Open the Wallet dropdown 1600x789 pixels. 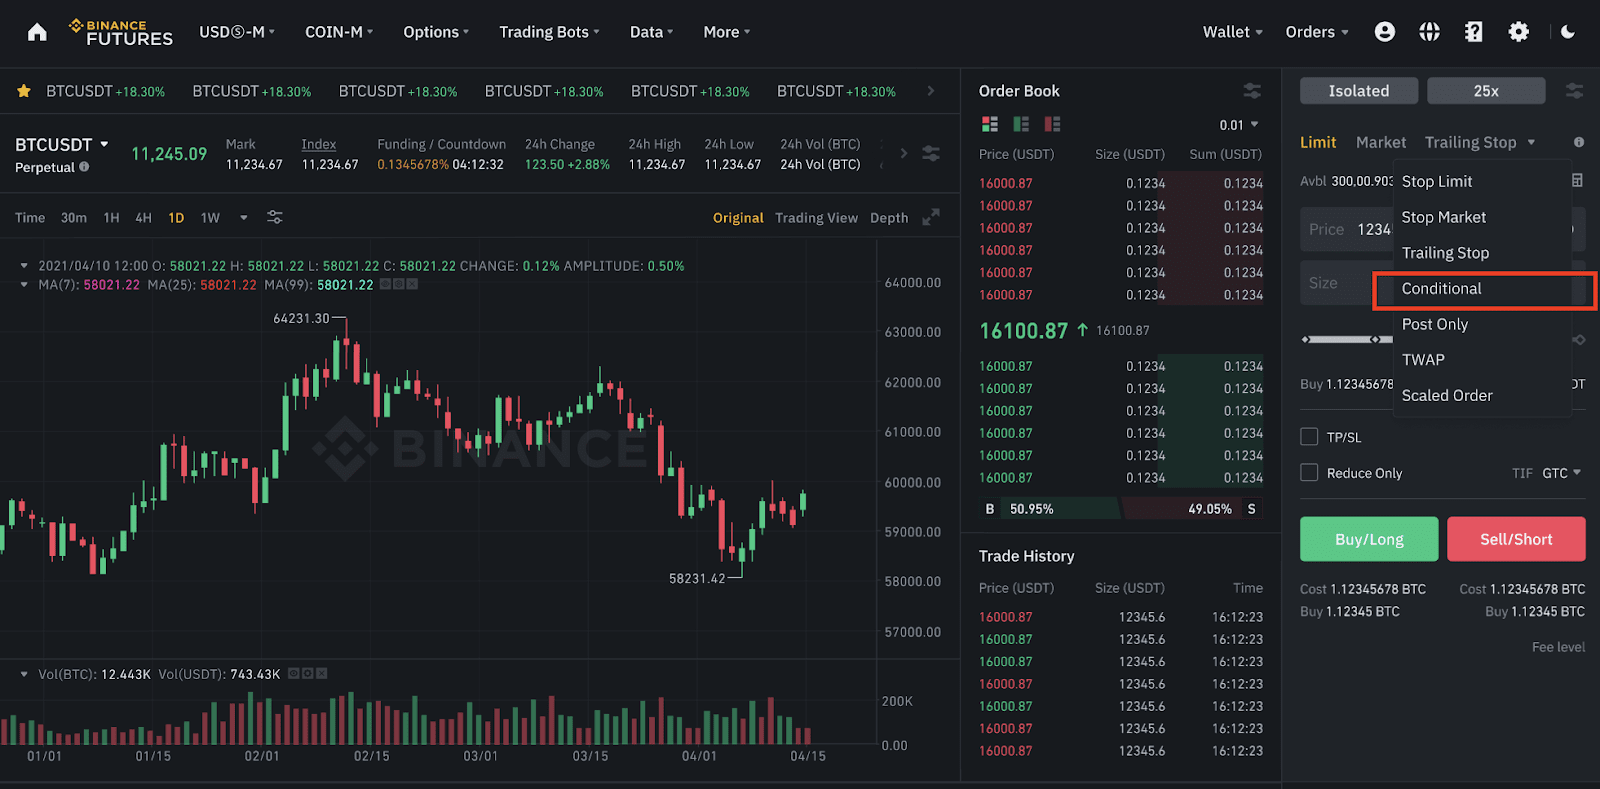1233,32
